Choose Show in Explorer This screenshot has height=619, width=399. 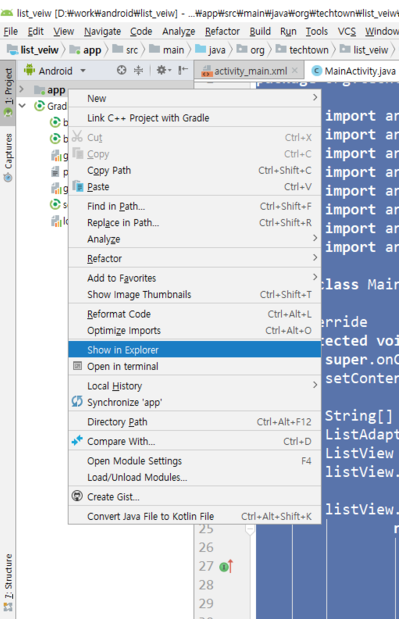pyautogui.click(x=194, y=350)
